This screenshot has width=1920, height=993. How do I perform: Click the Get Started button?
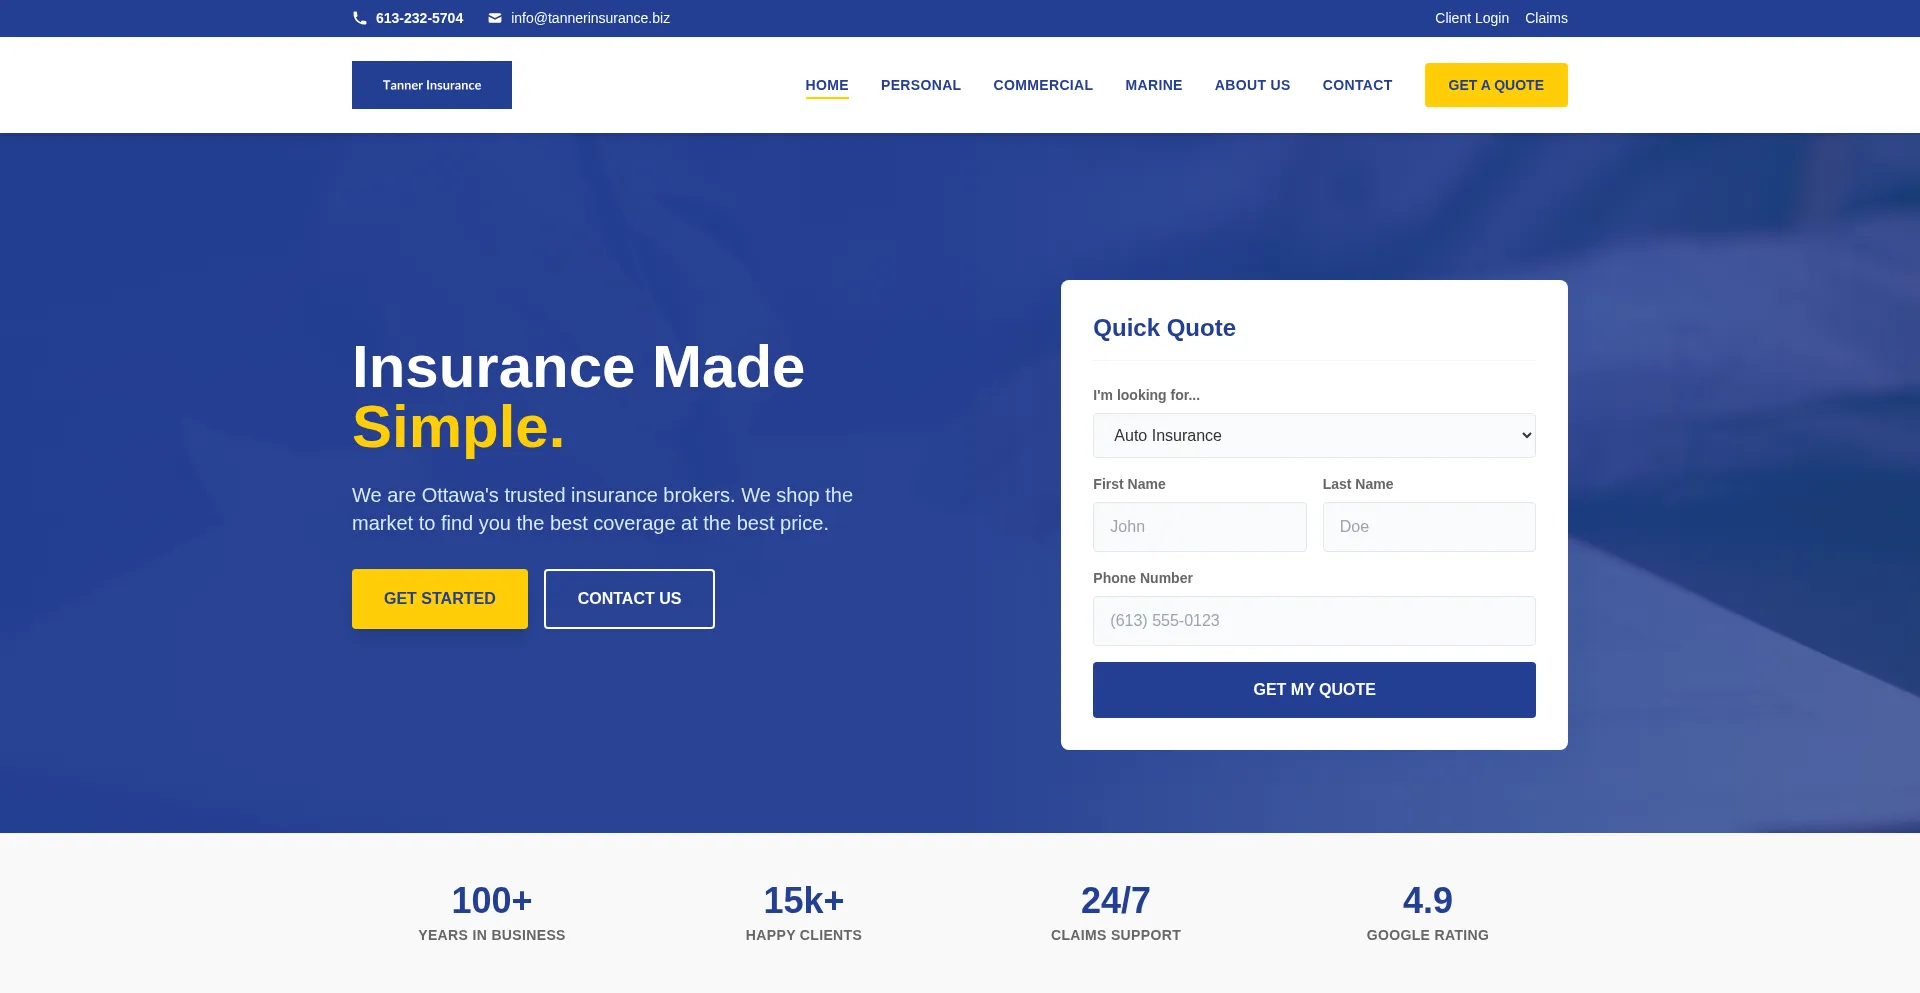pos(440,599)
